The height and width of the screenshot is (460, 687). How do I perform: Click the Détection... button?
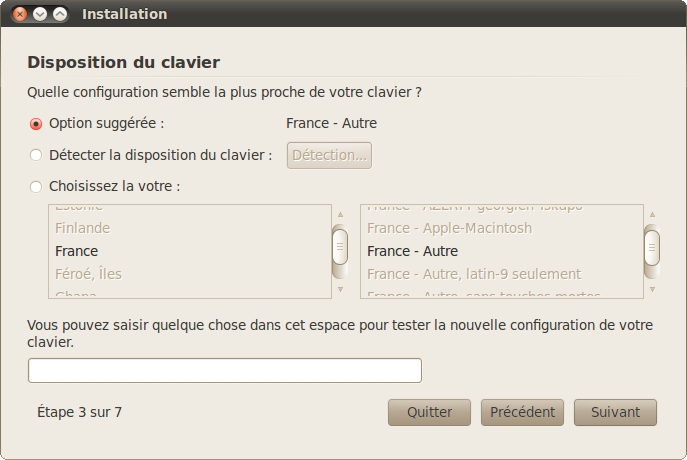[x=329, y=155]
